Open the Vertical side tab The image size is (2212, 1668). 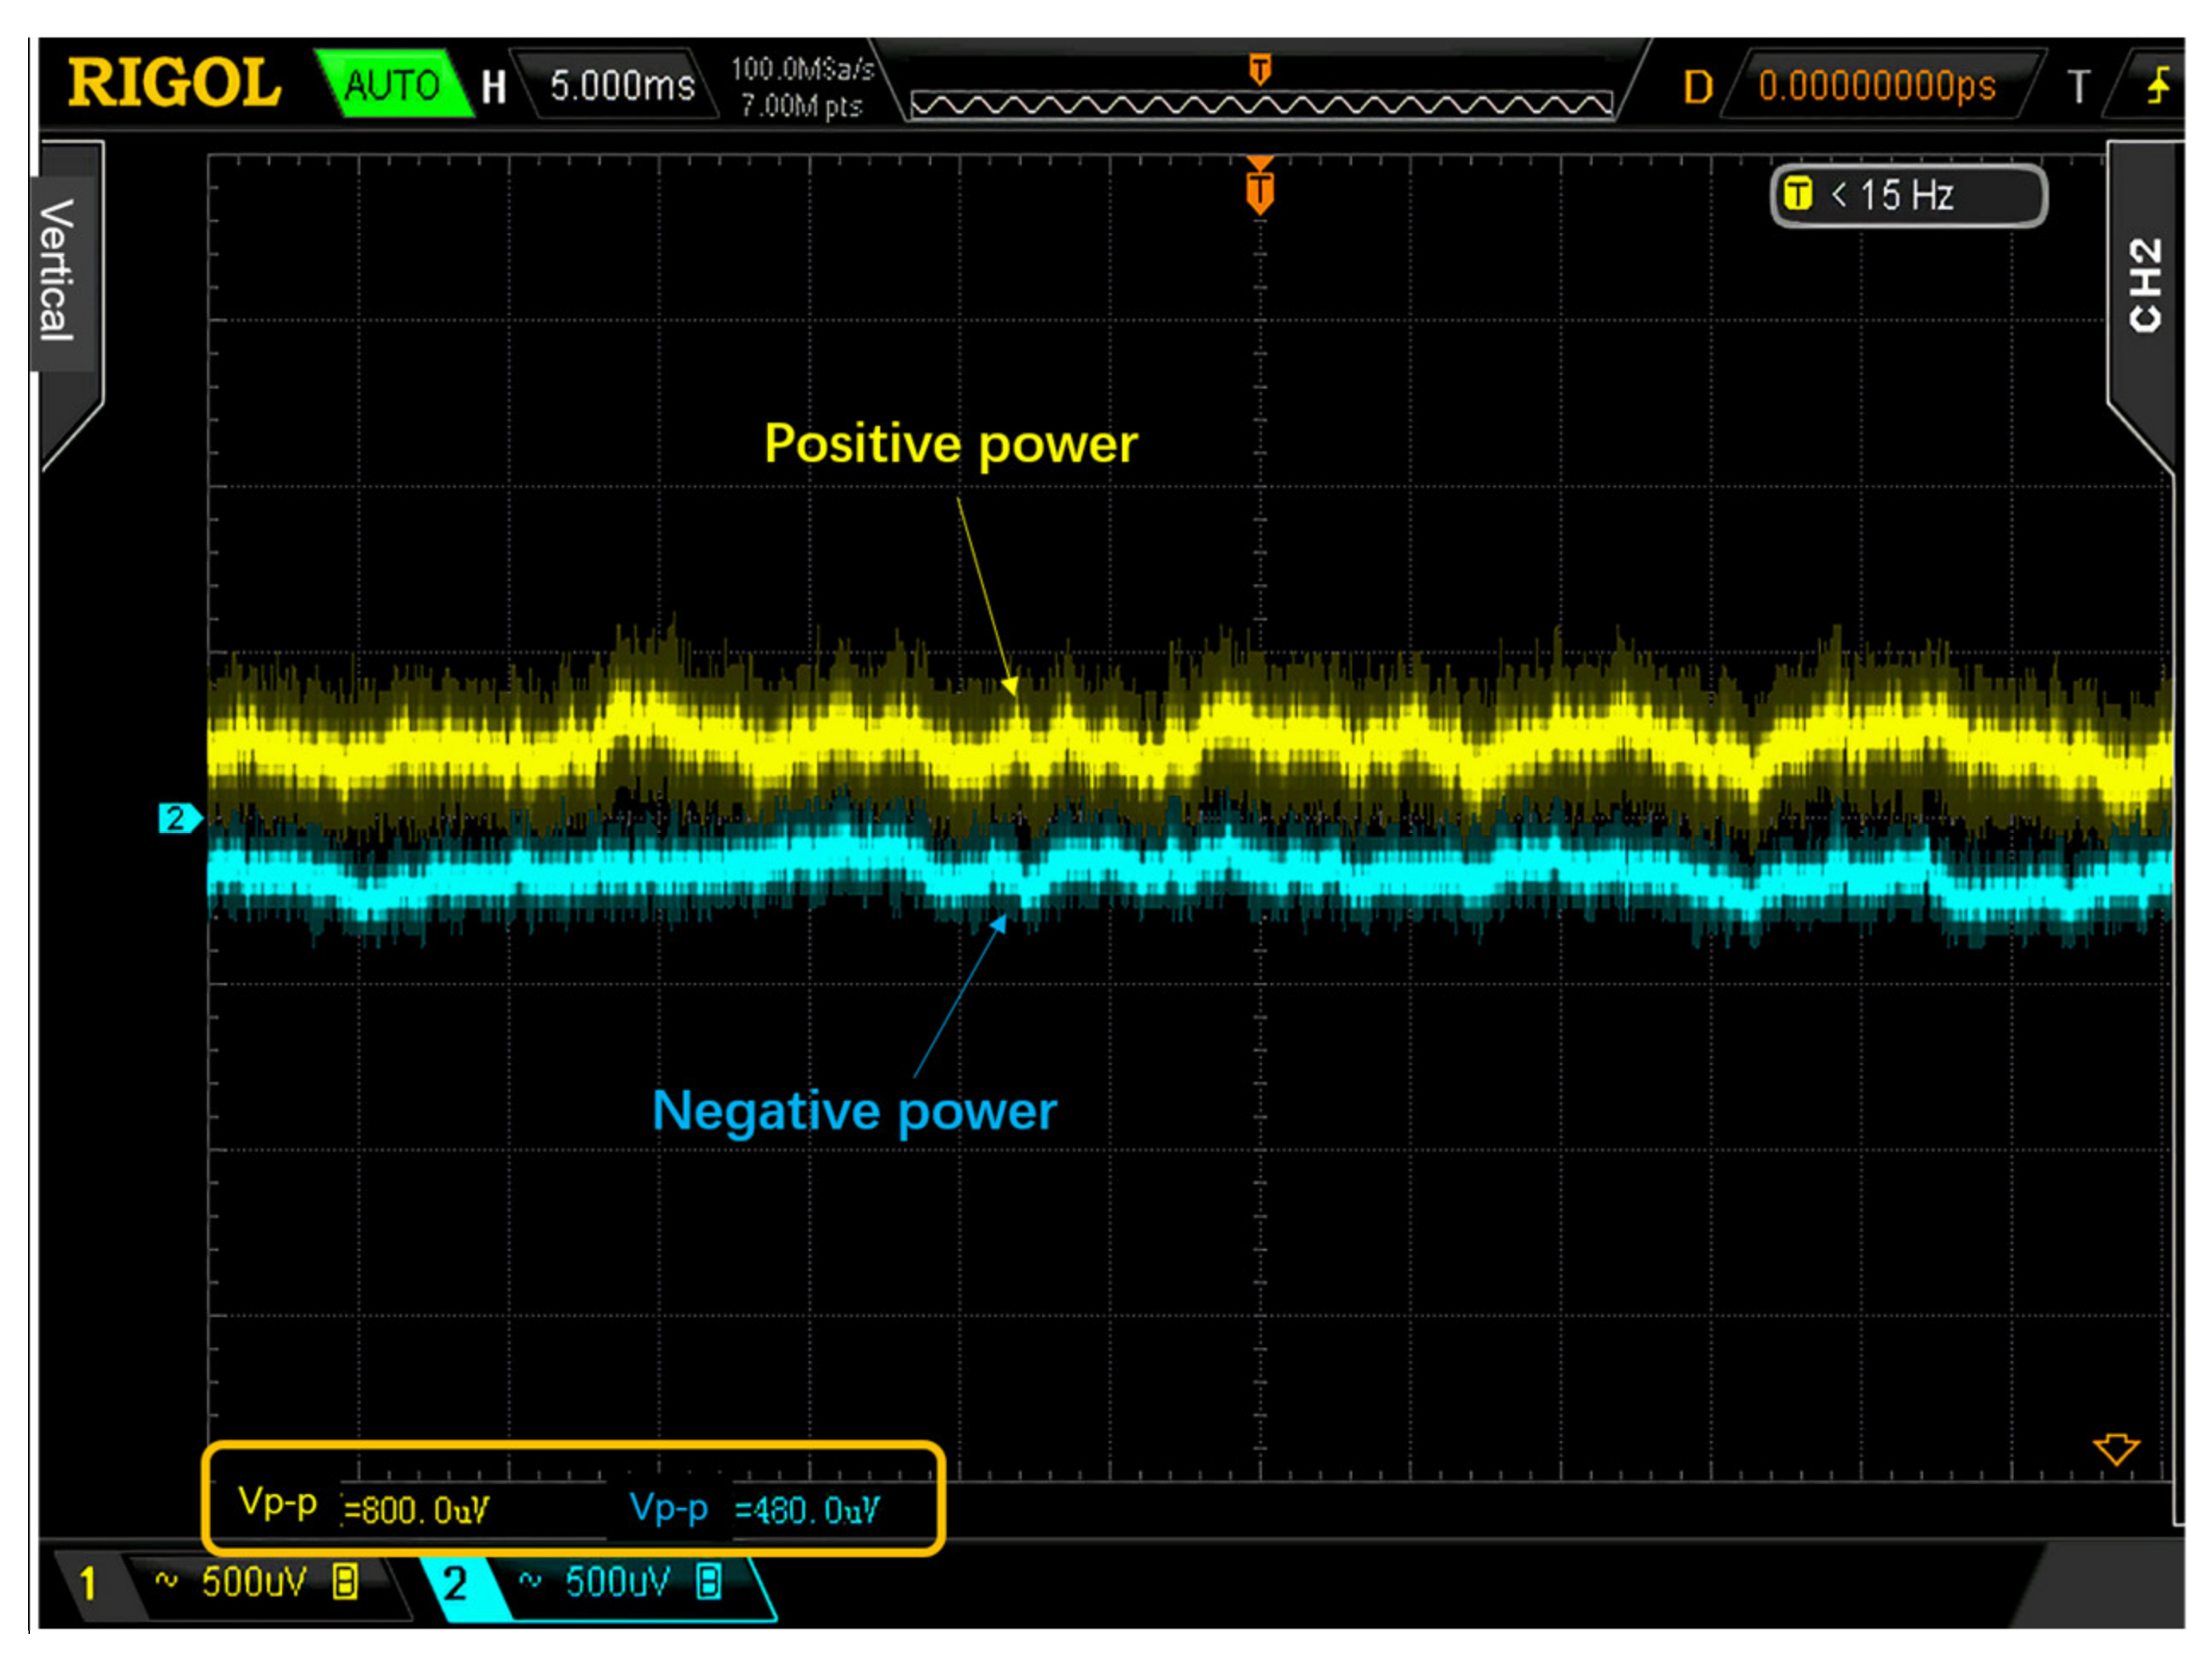[58, 270]
